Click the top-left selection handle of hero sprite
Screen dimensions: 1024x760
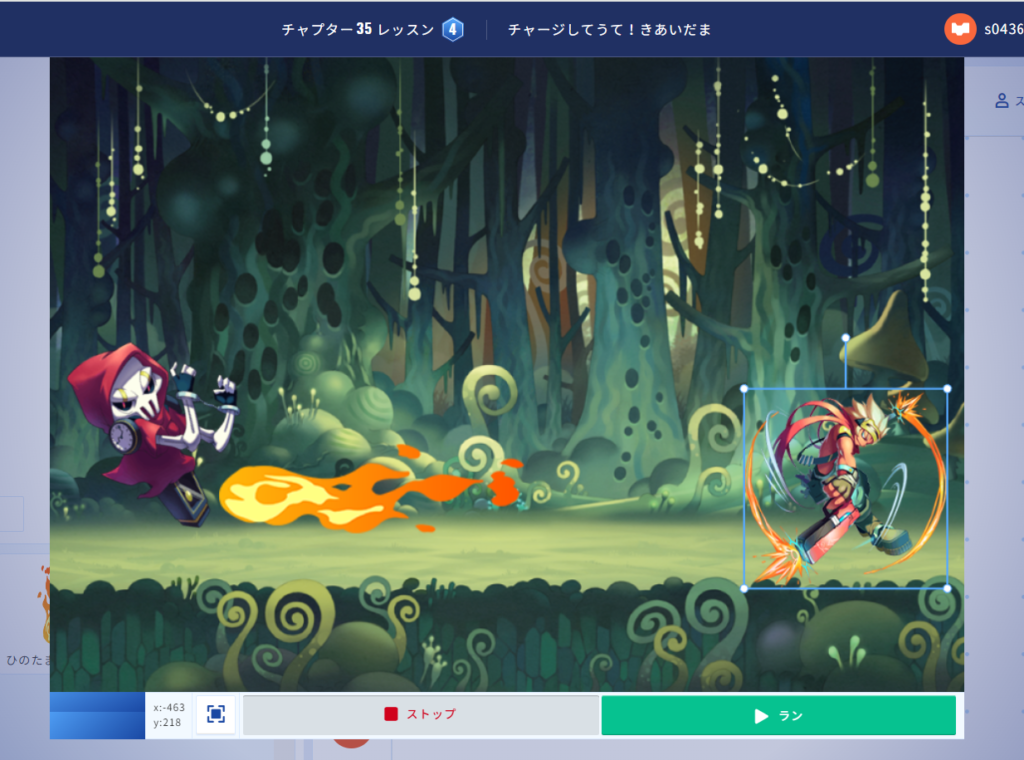(x=744, y=388)
